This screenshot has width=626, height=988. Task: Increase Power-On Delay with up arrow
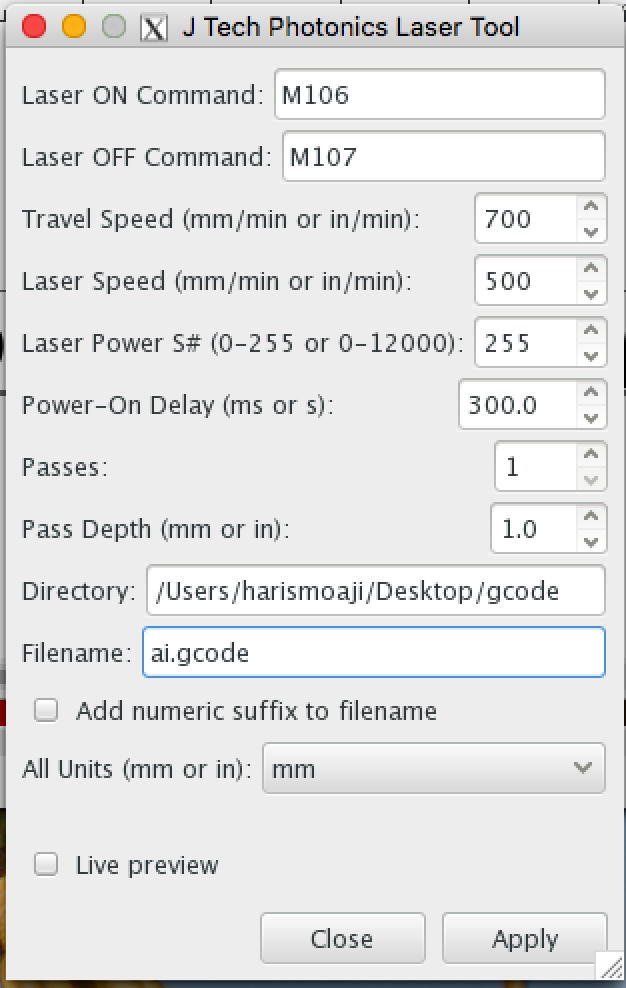[x=591, y=394]
